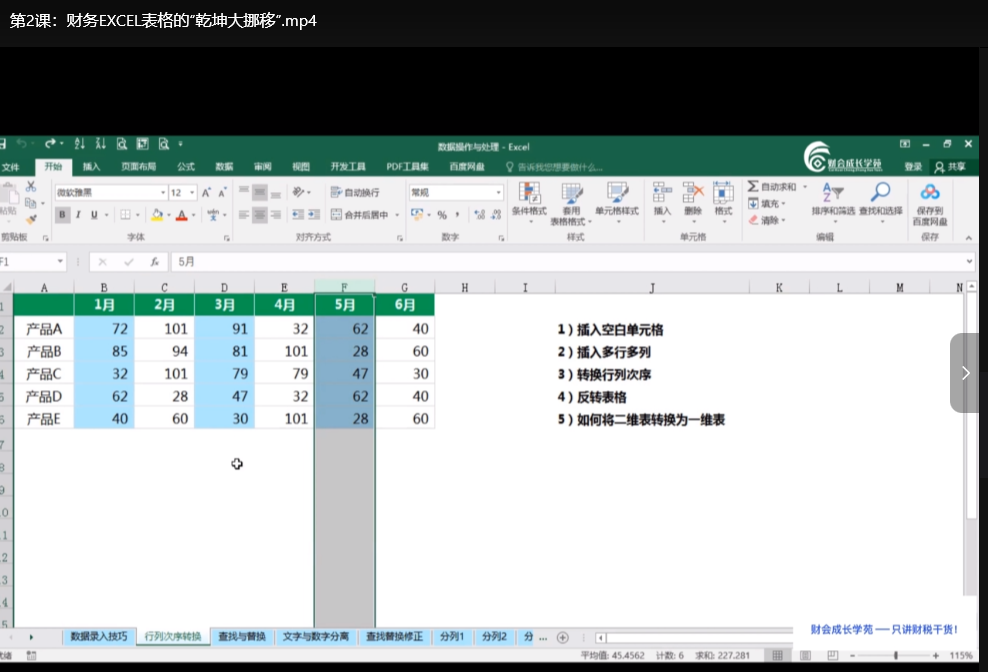This screenshot has height=672, width=988.
Task: Align text left
Action: tap(244, 215)
